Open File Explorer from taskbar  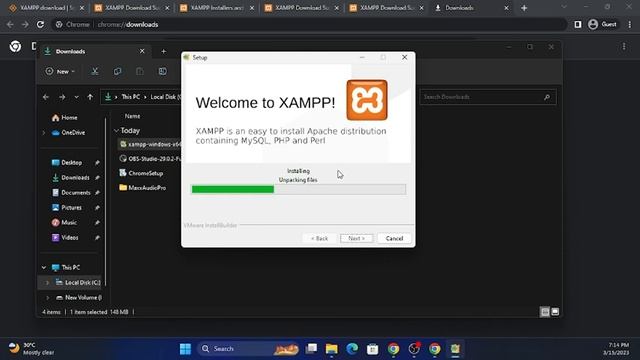[x=331, y=349]
